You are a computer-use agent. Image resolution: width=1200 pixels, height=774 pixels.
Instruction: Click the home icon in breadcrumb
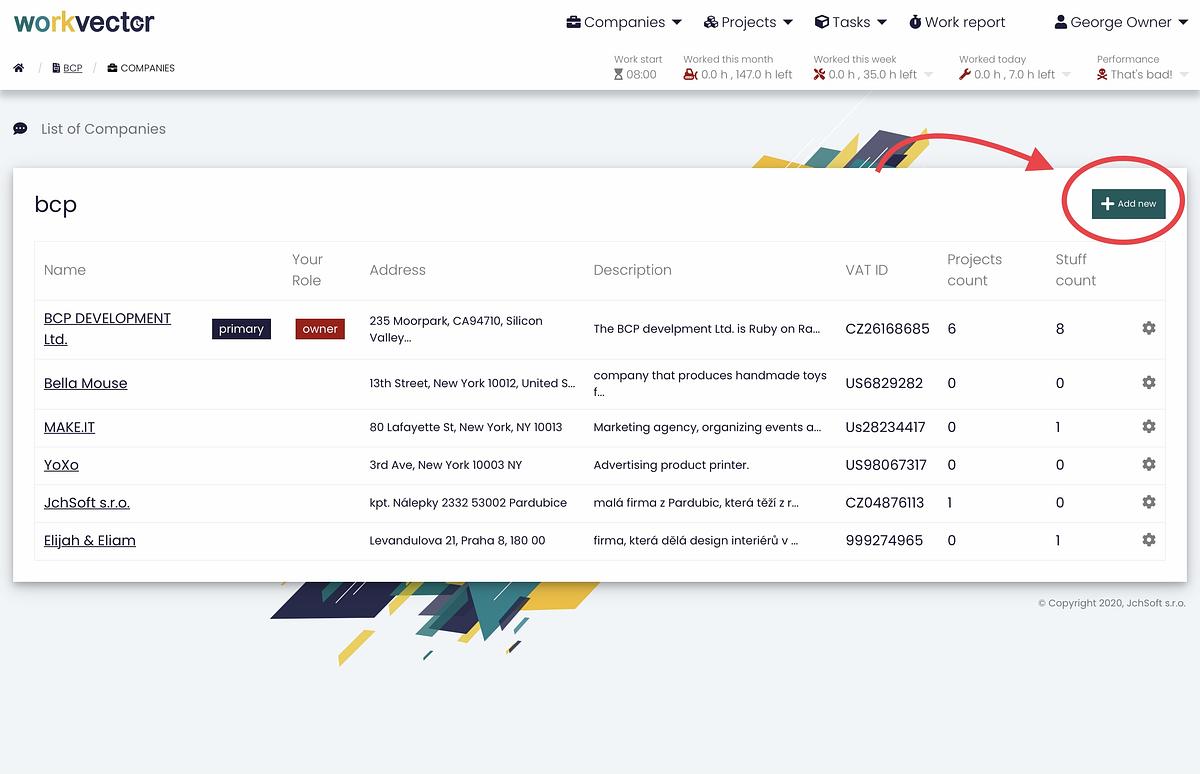[x=19, y=68]
